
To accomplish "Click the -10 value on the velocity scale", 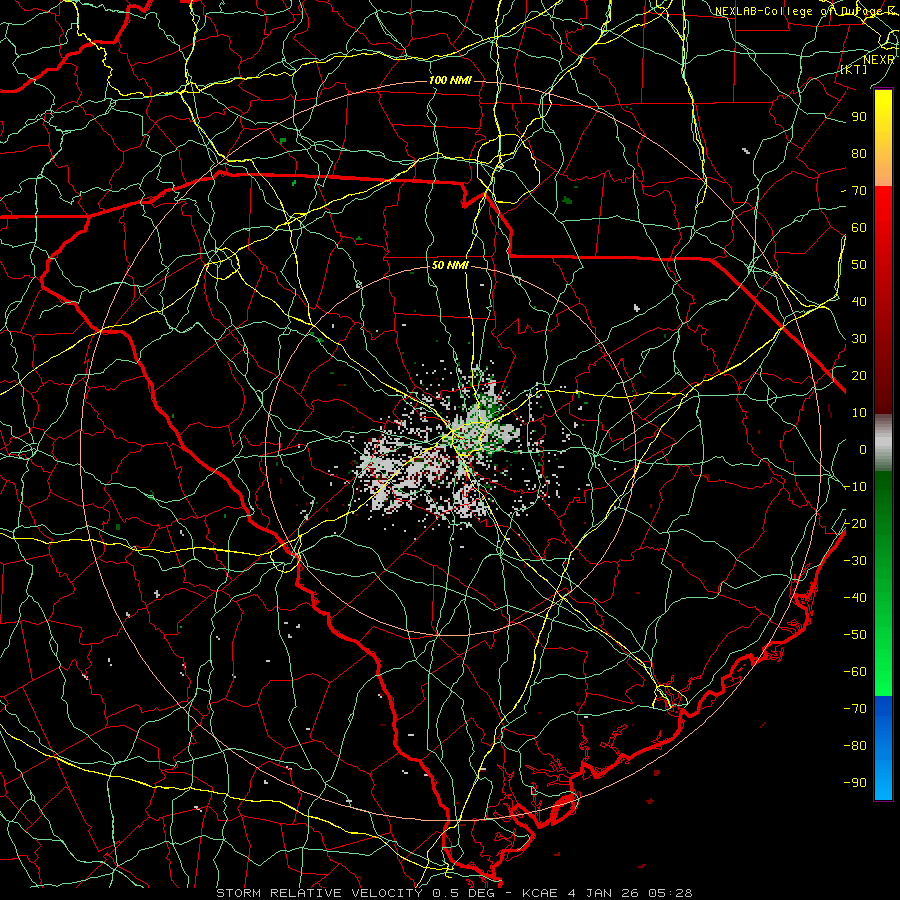I will point(855,487).
